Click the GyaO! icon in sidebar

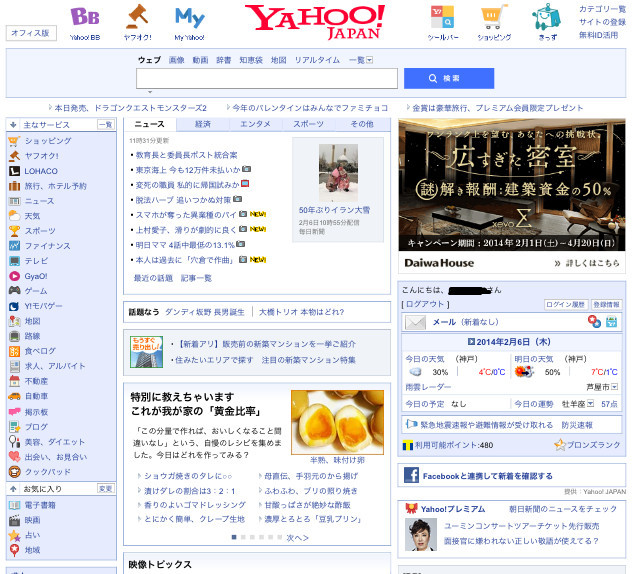[14, 275]
